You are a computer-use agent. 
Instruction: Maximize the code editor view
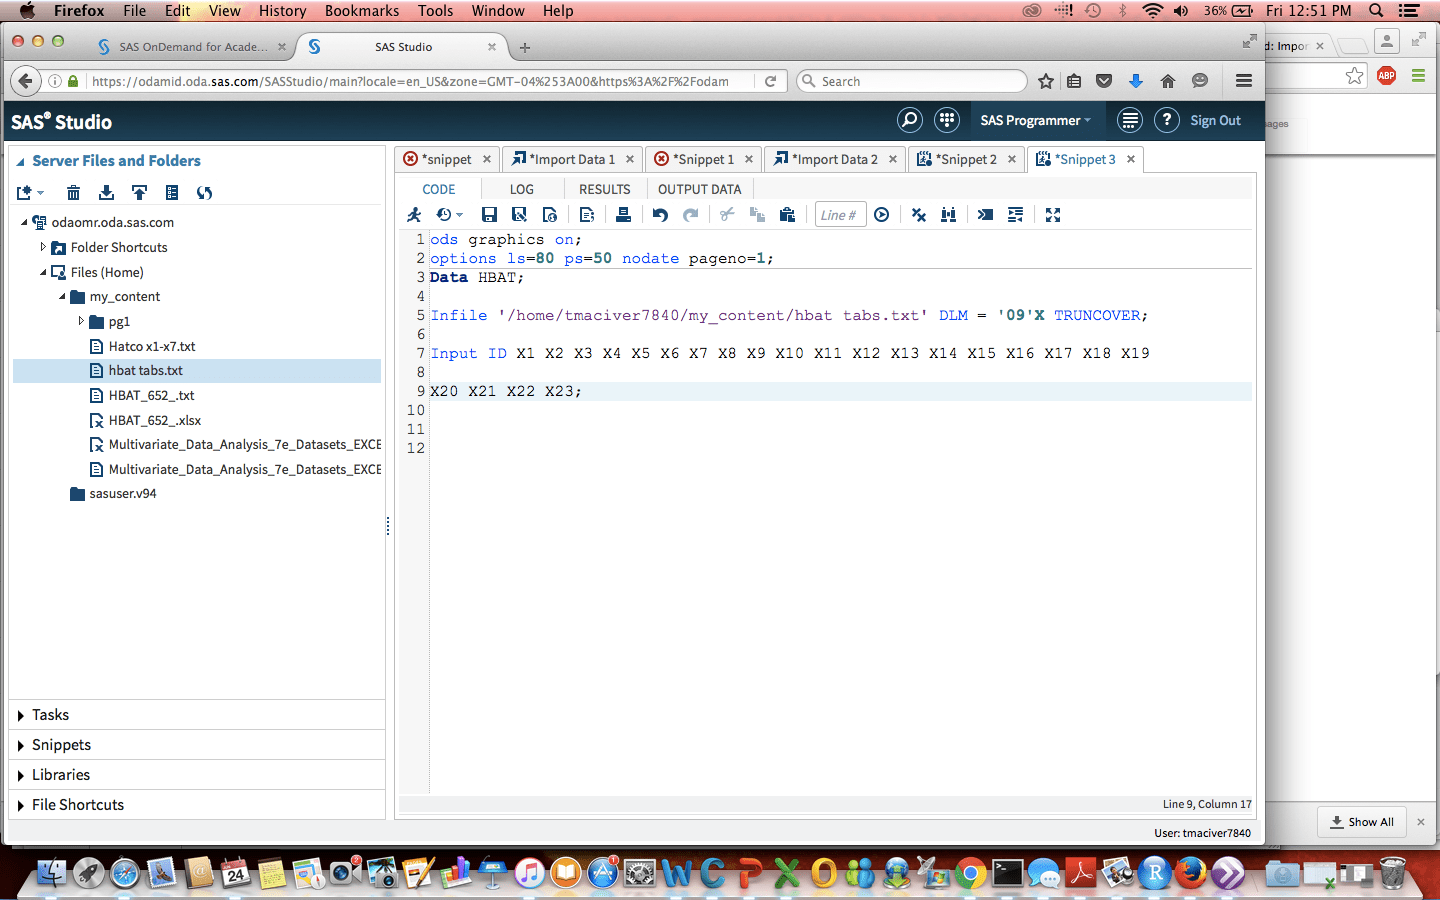tap(1052, 214)
